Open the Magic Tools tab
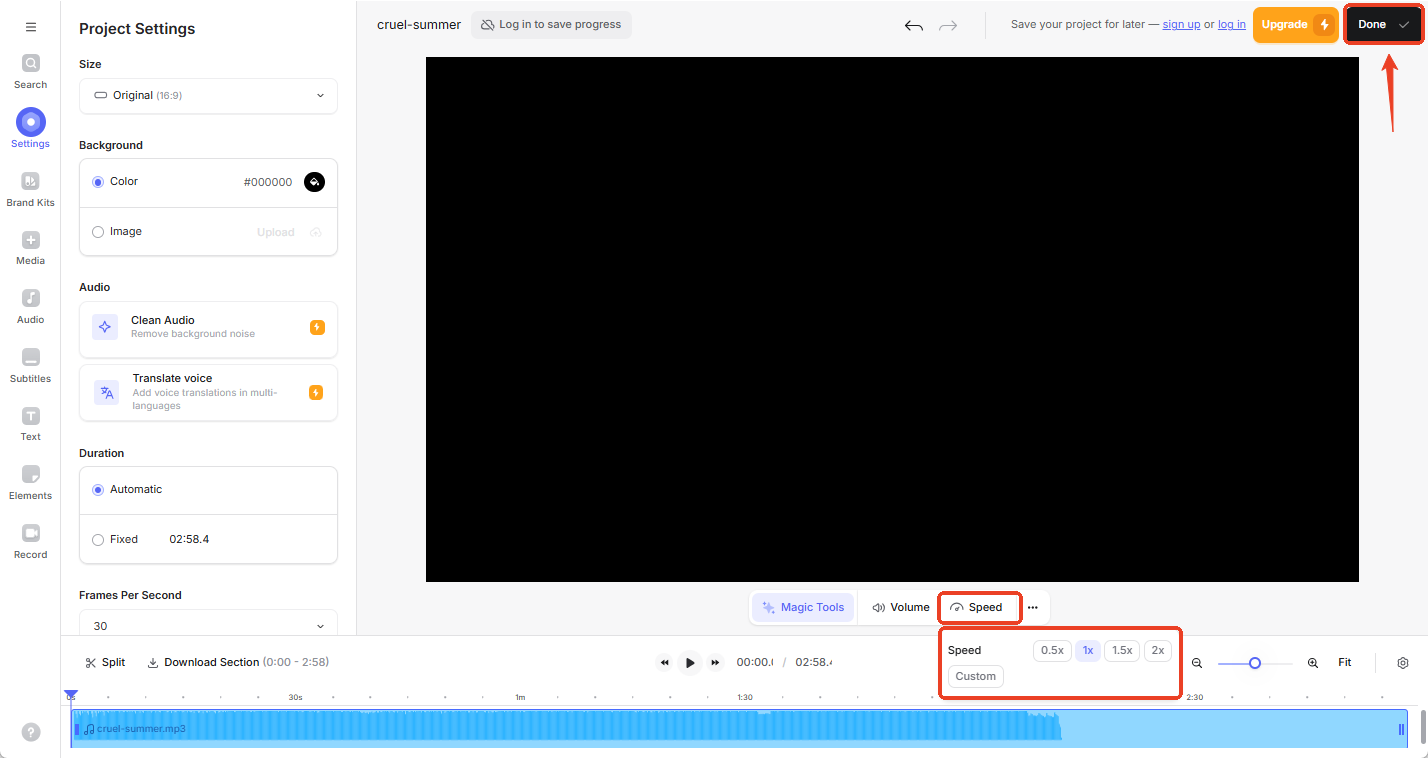Image resolution: width=1428 pixels, height=758 pixels. (803, 608)
